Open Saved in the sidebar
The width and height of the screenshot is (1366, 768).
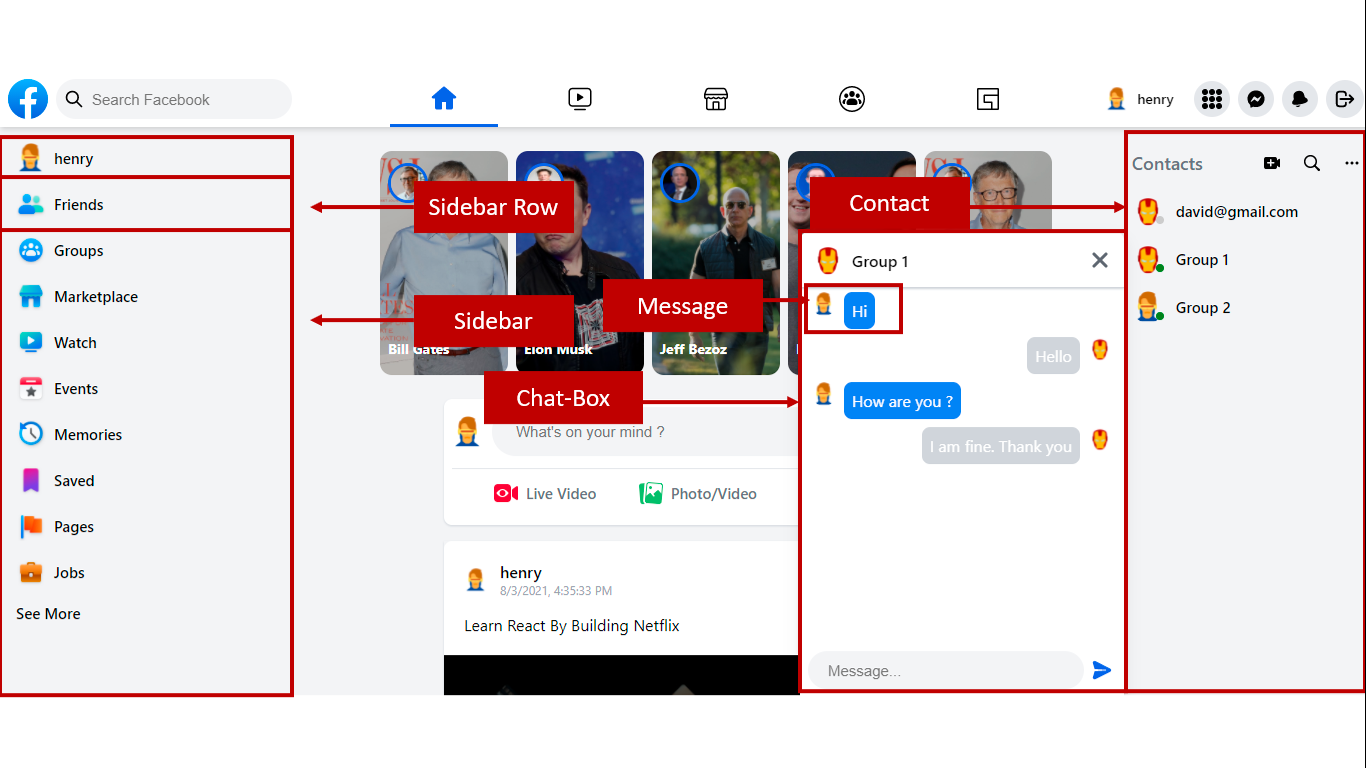[146, 480]
